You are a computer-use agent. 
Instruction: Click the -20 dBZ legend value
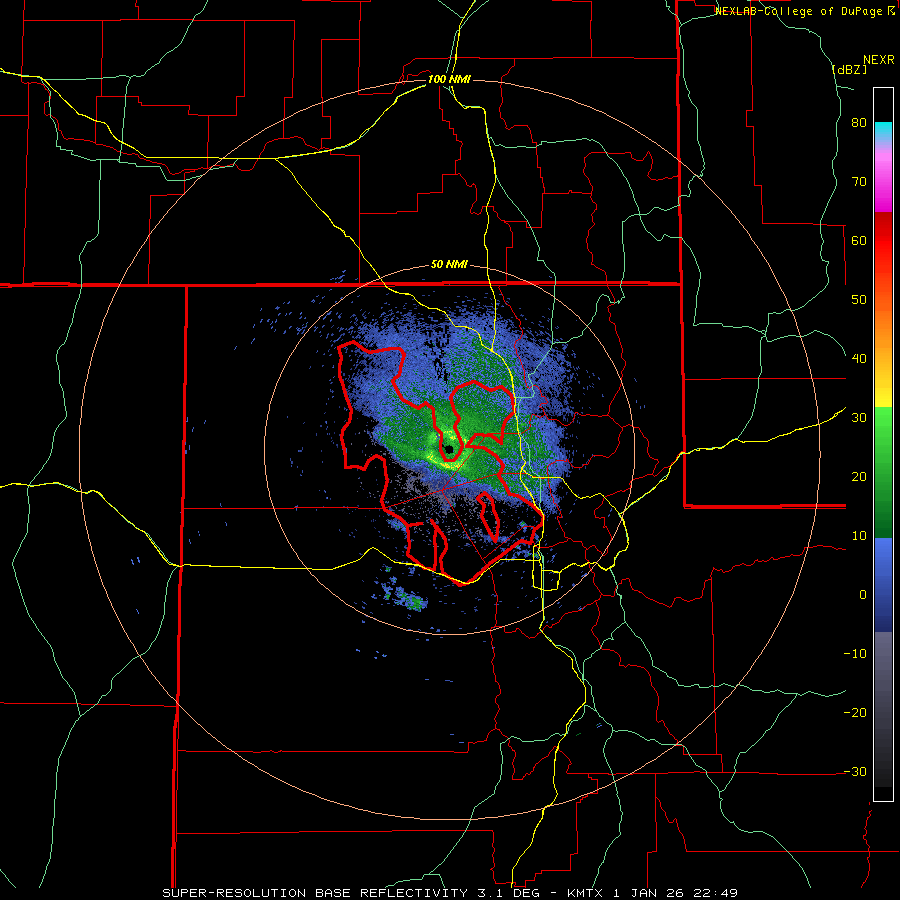pyautogui.click(x=855, y=713)
